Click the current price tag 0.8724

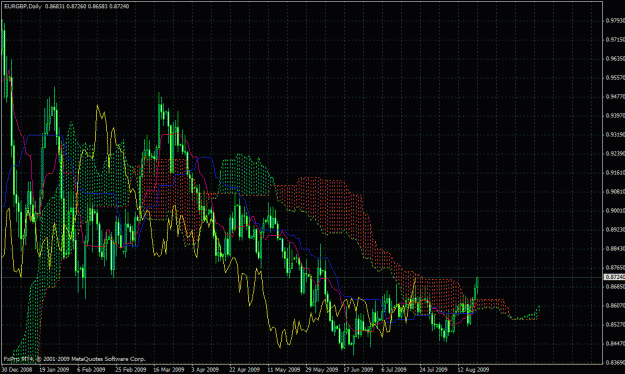tap(615, 277)
